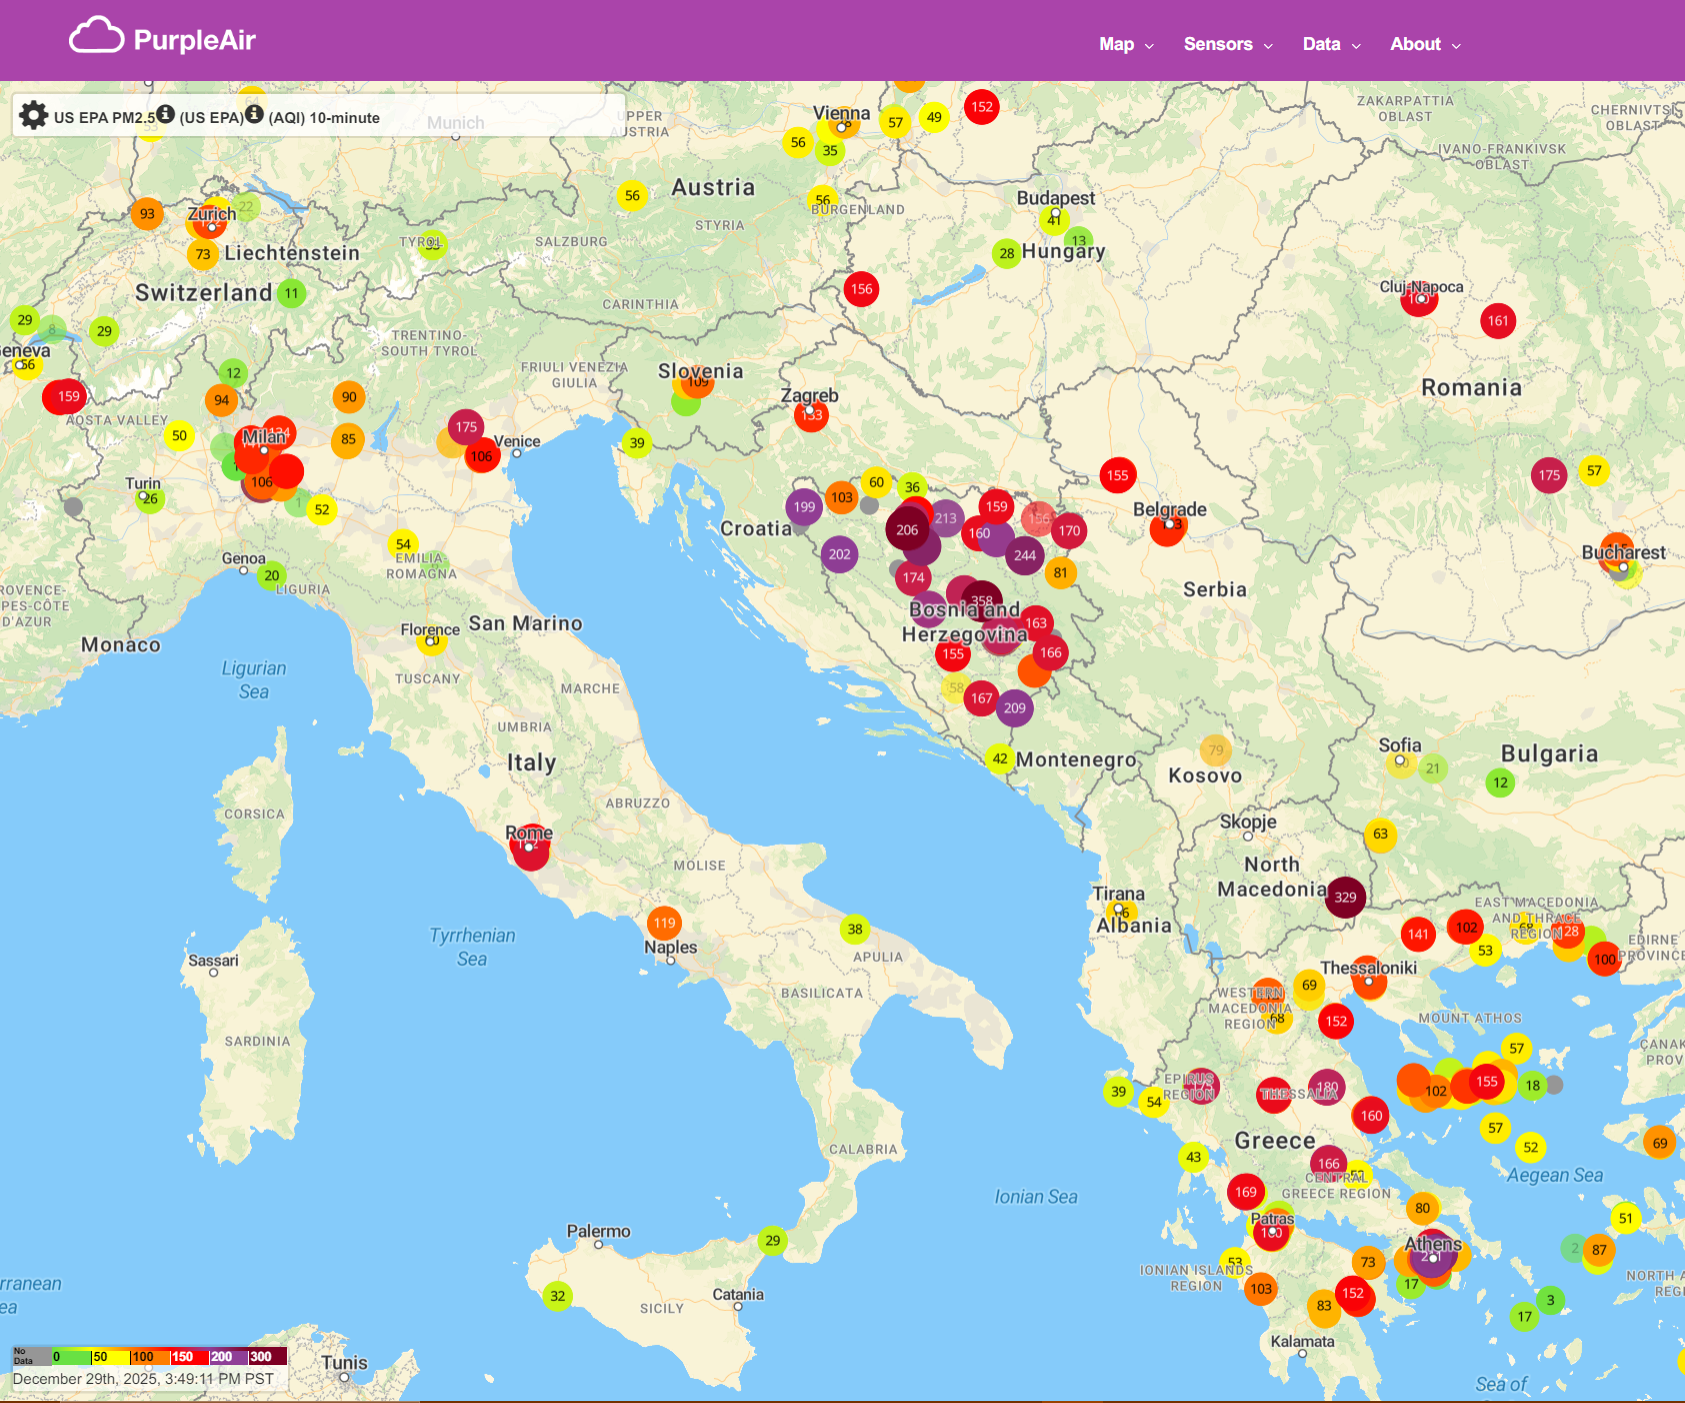Expand the Map menu in the header
Image resolution: width=1685 pixels, height=1403 pixels.
1126,44
